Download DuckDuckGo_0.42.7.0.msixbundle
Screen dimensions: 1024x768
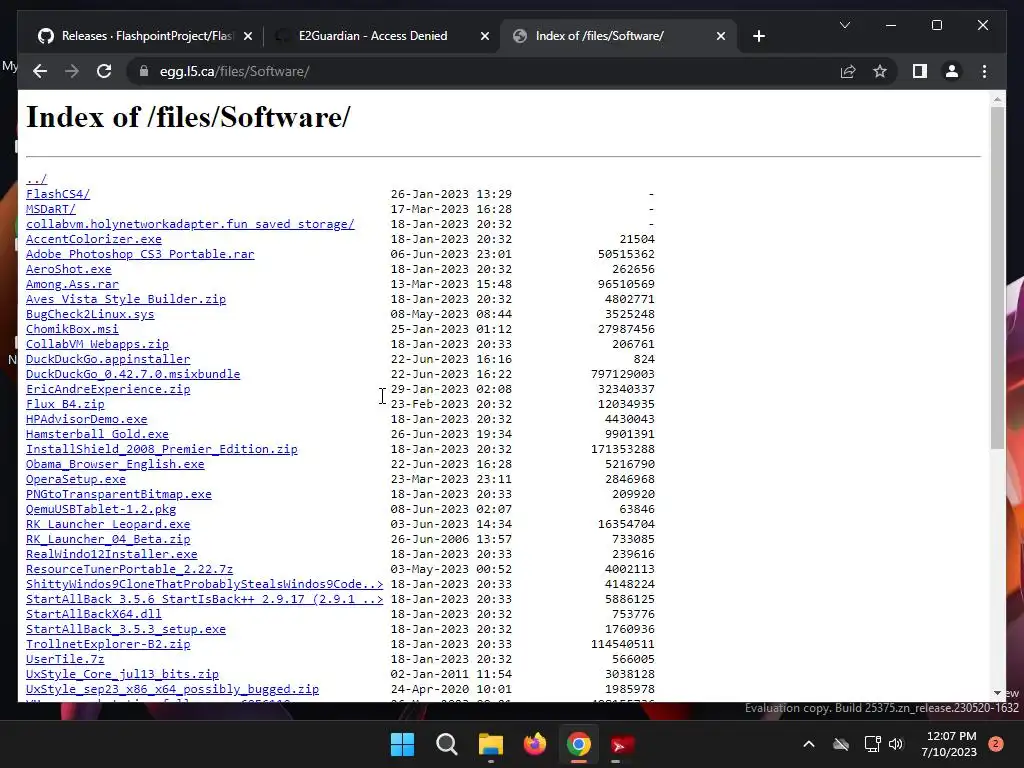[x=133, y=374]
